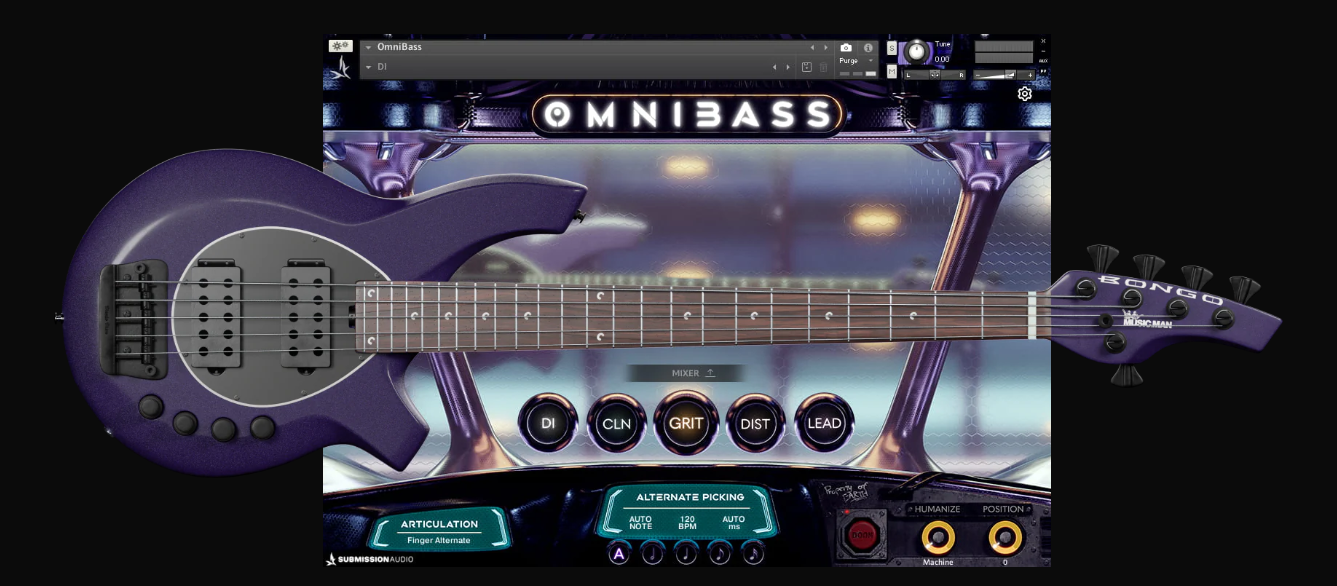This screenshot has width=1337, height=586.
Task: Select the DI tone button
Action: coord(549,423)
